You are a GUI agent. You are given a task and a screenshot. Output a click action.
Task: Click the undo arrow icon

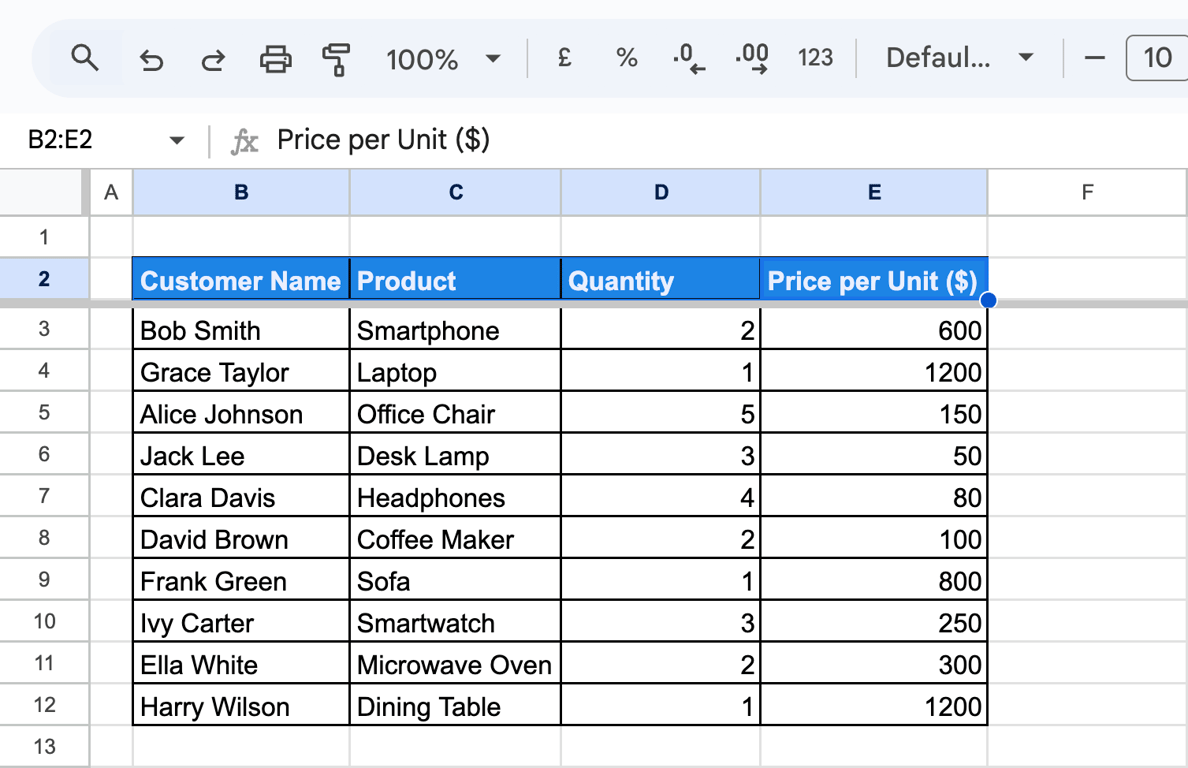[x=152, y=59]
